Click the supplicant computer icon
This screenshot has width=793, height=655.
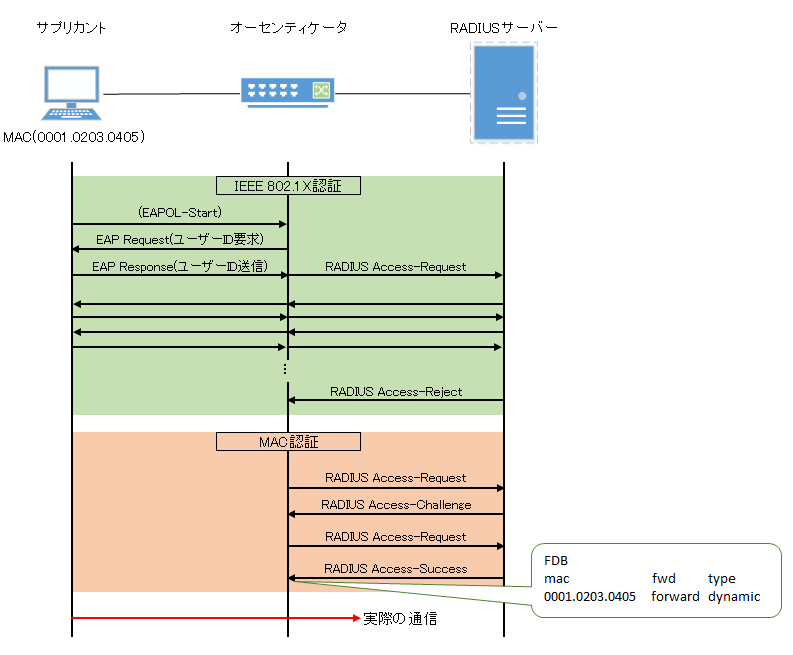pyautogui.click(x=72, y=94)
